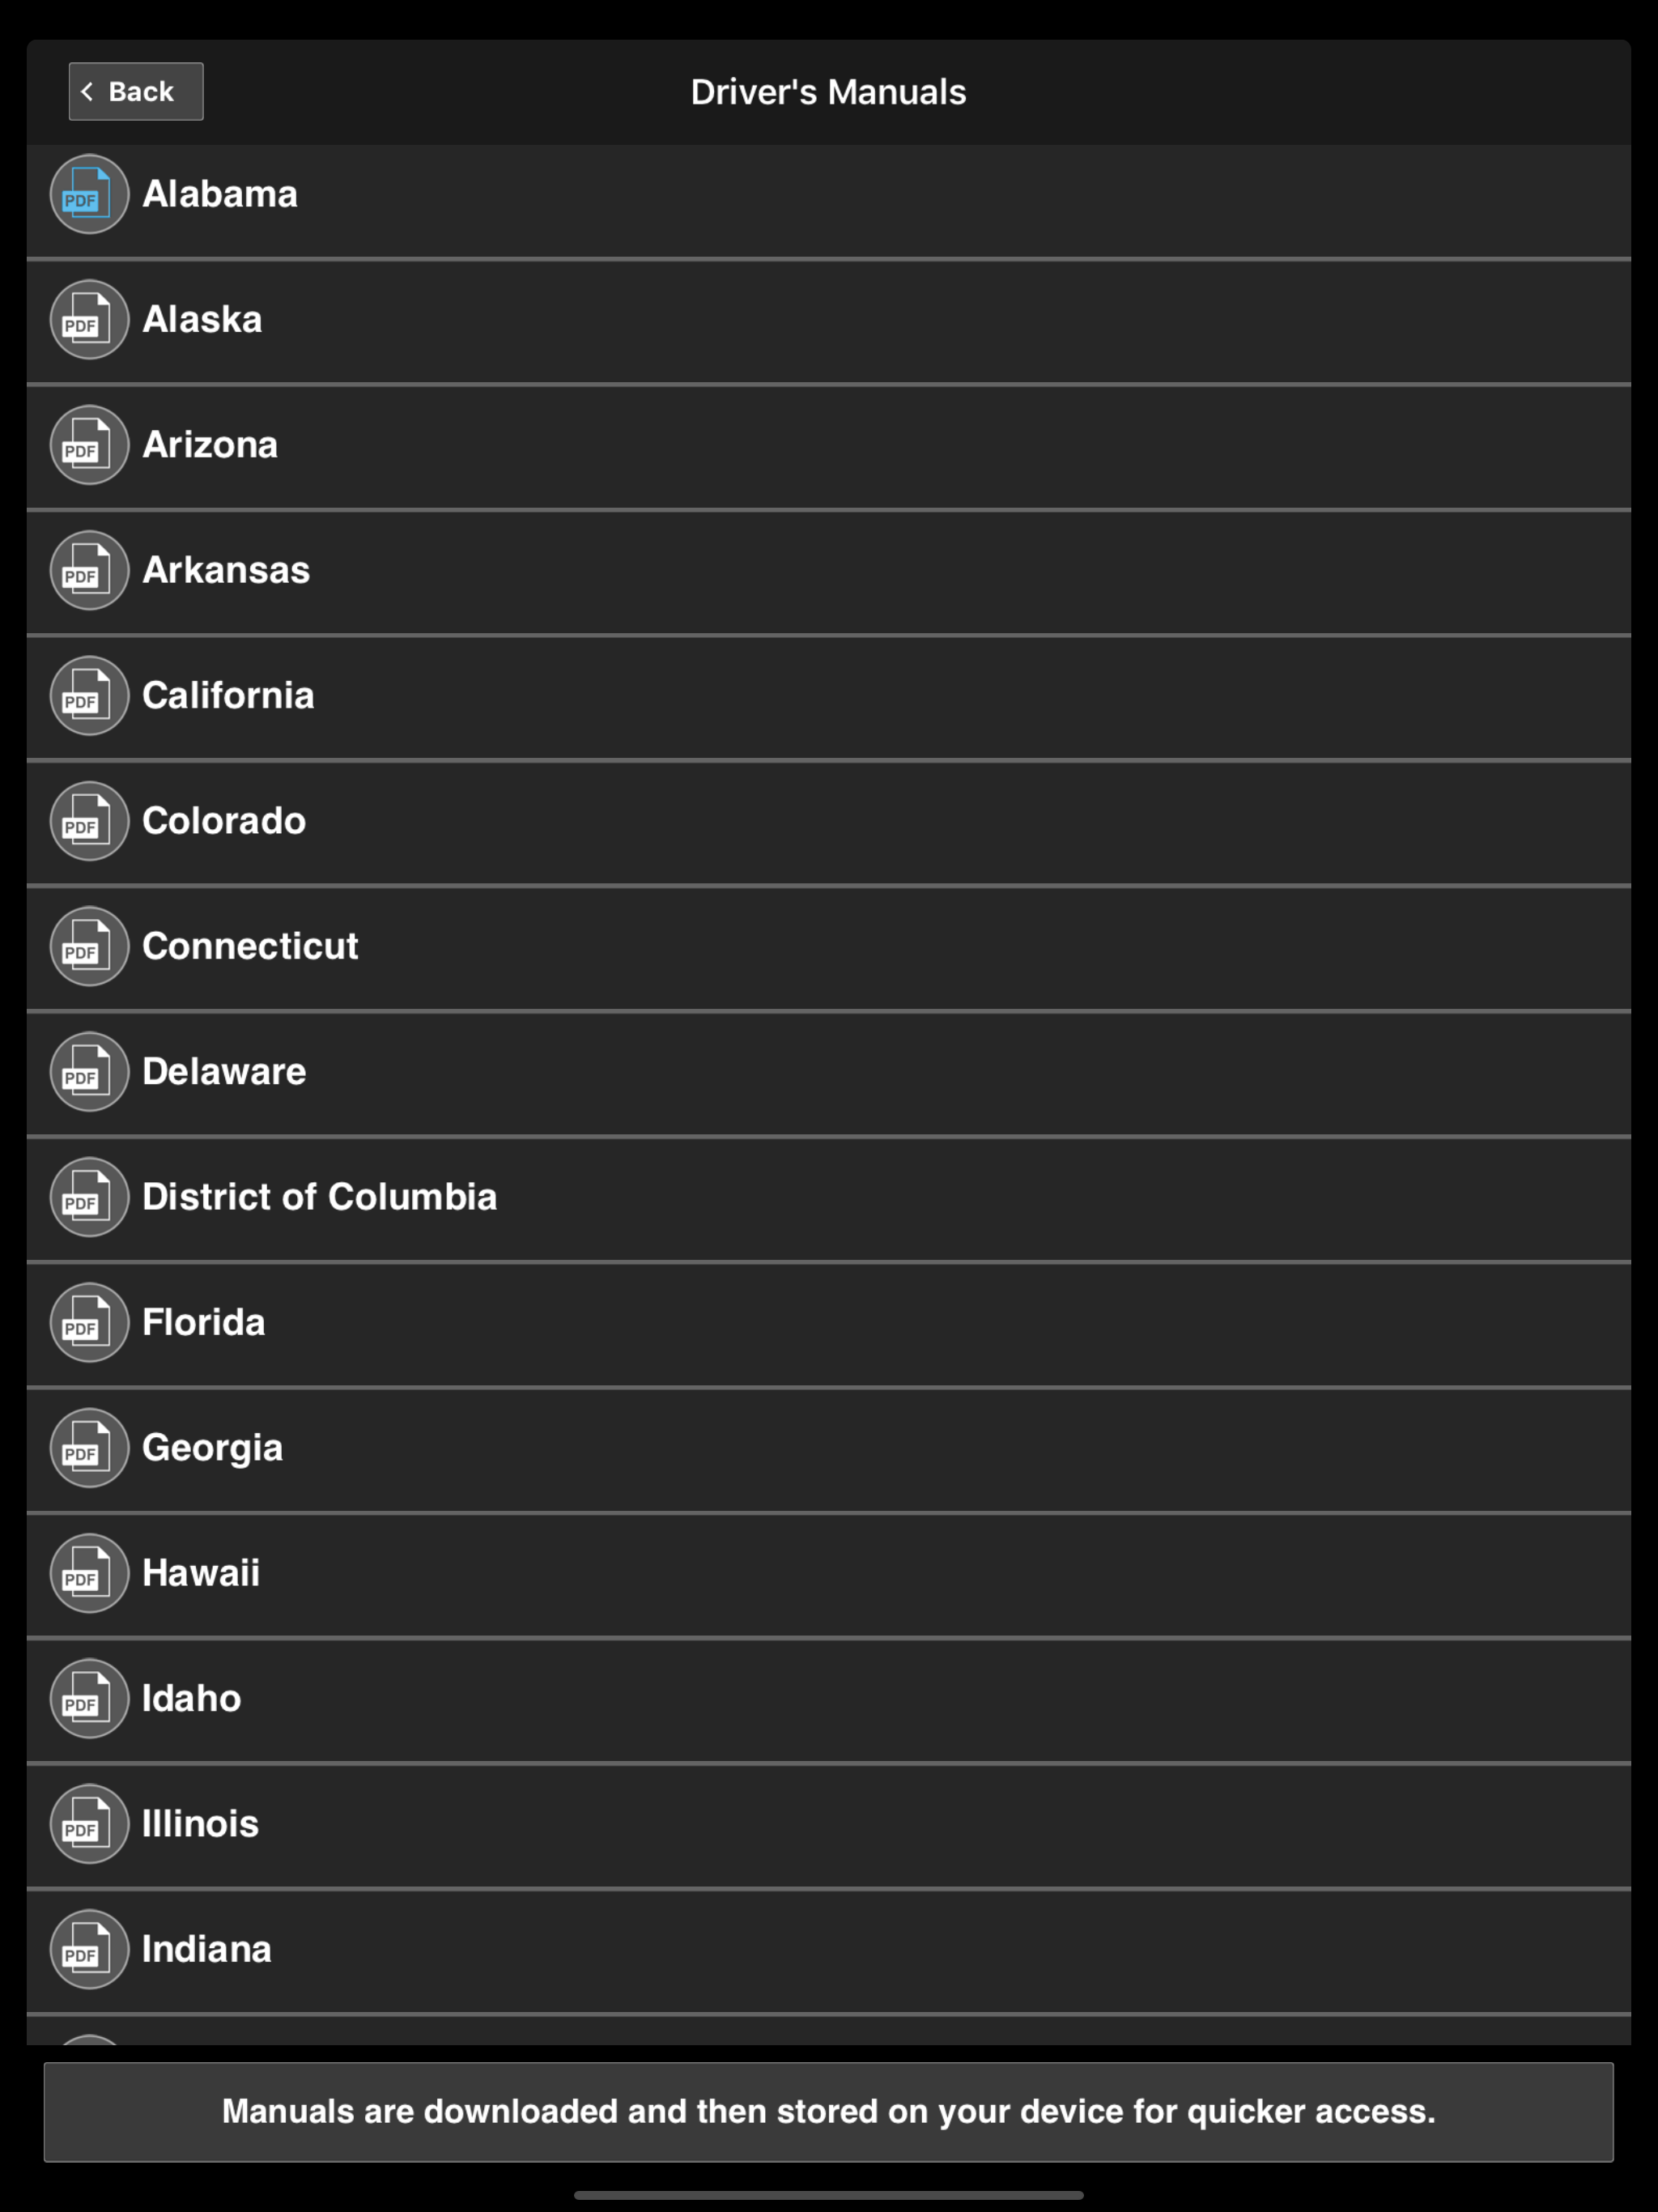This screenshot has width=1658, height=2212.
Task: Open the District of Columbia PDF icon
Action: (88, 1197)
